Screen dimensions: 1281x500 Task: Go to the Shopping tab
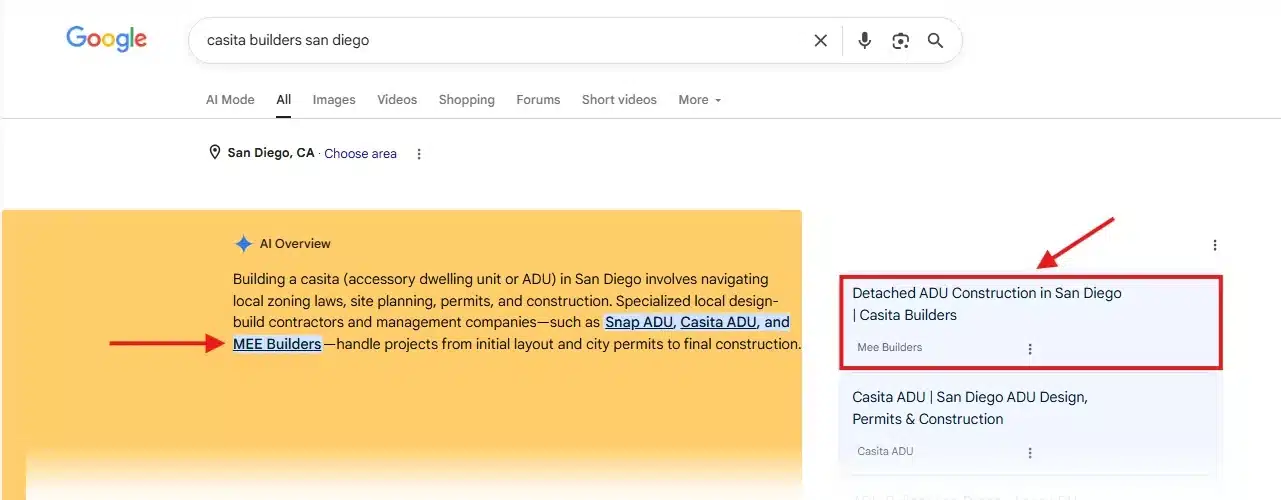pos(467,100)
